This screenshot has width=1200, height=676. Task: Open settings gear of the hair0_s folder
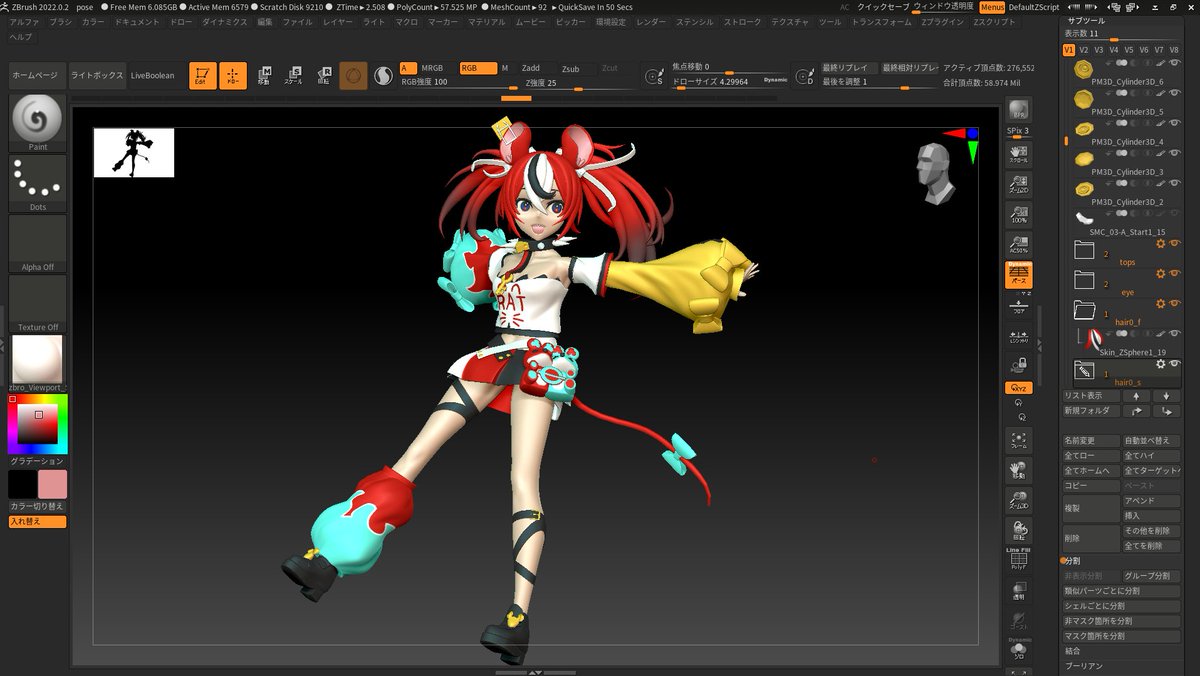[1161, 364]
